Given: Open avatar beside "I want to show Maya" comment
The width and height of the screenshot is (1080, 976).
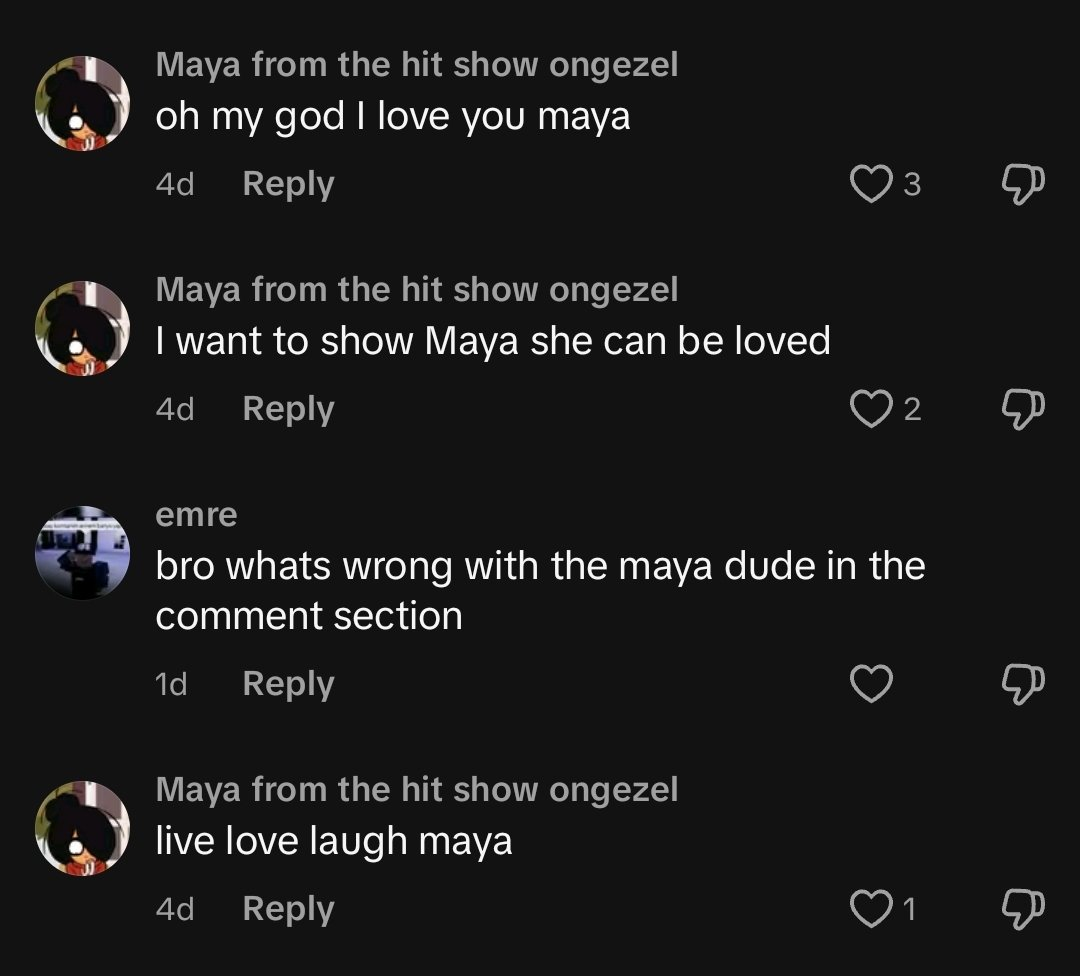Looking at the screenshot, I should pyautogui.click(x=82, y=329).
